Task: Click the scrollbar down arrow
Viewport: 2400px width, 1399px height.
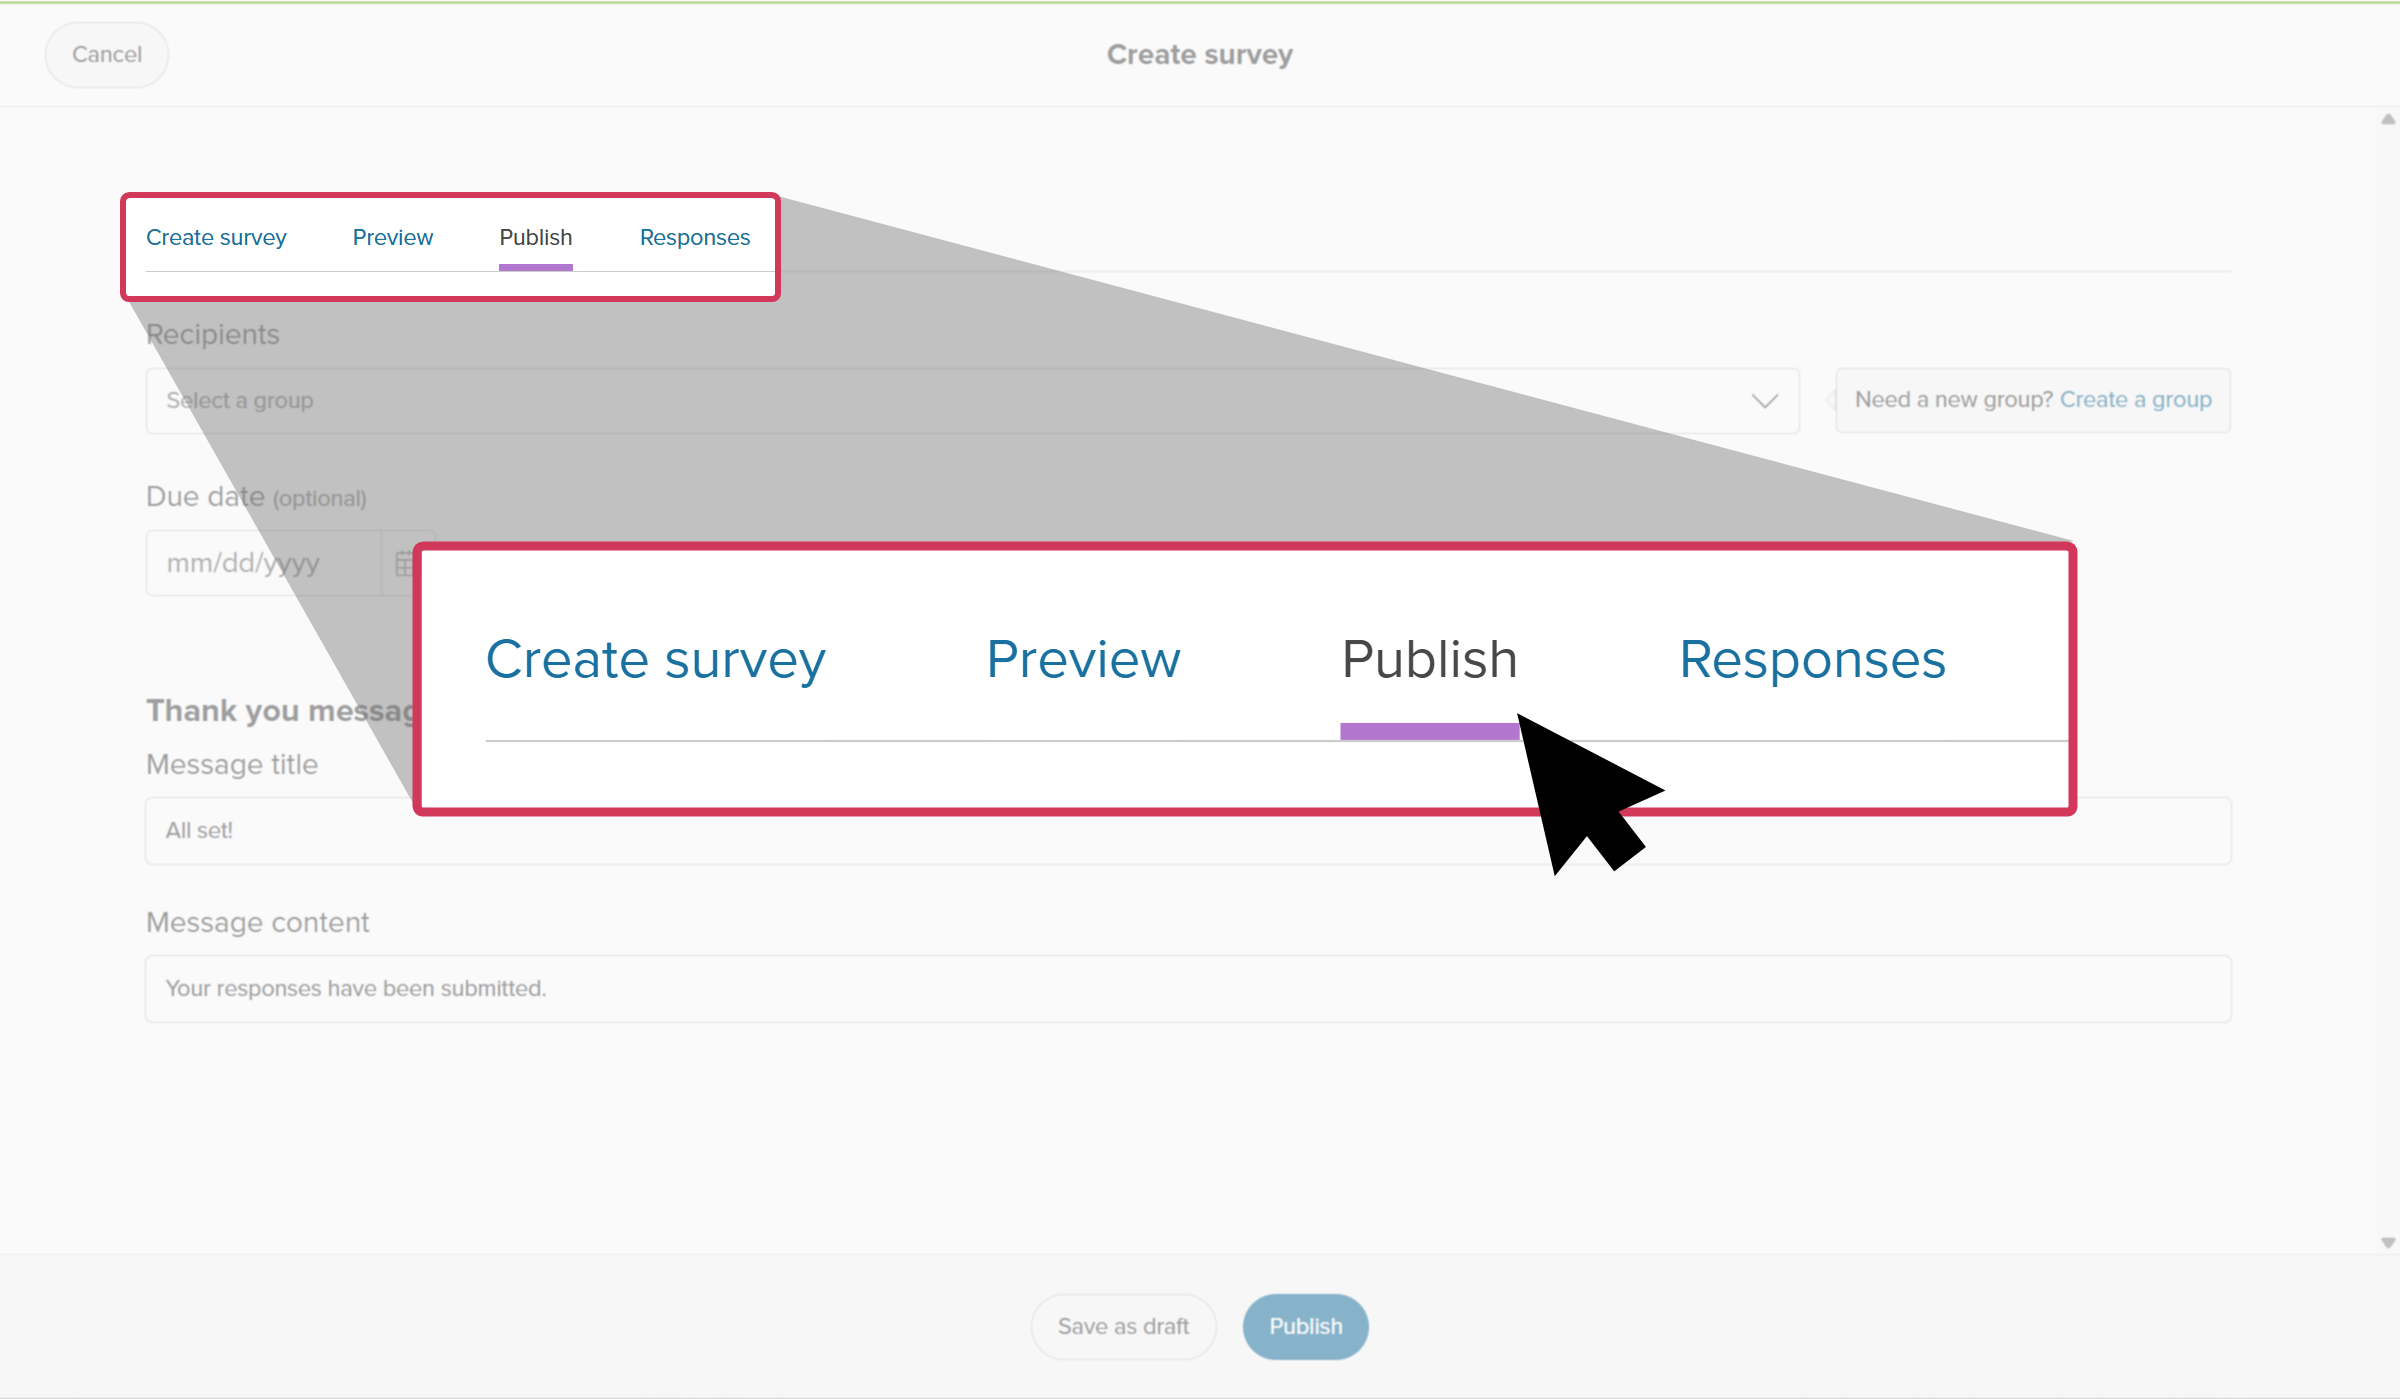Action: [2388, 1243]
